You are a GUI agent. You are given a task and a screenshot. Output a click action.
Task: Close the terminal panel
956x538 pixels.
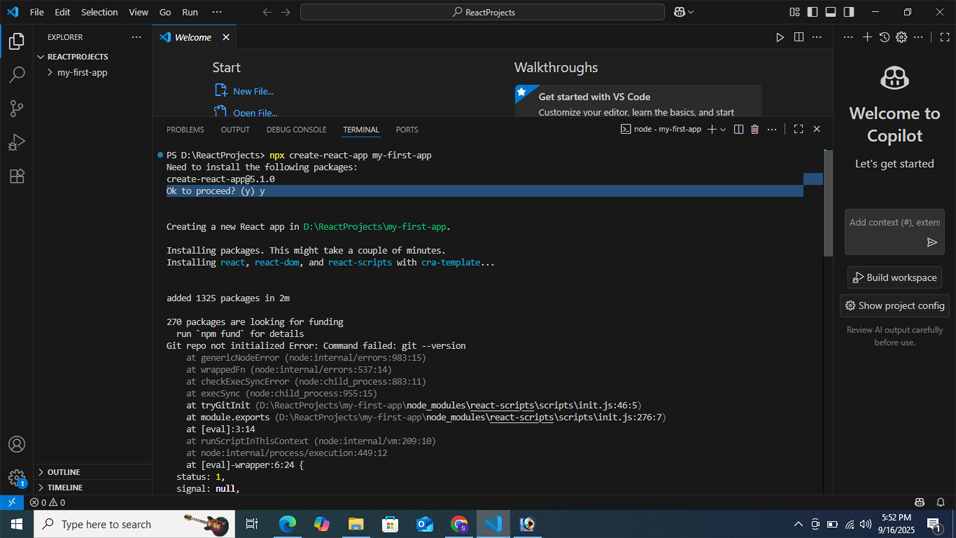click(x=816, y=129)
